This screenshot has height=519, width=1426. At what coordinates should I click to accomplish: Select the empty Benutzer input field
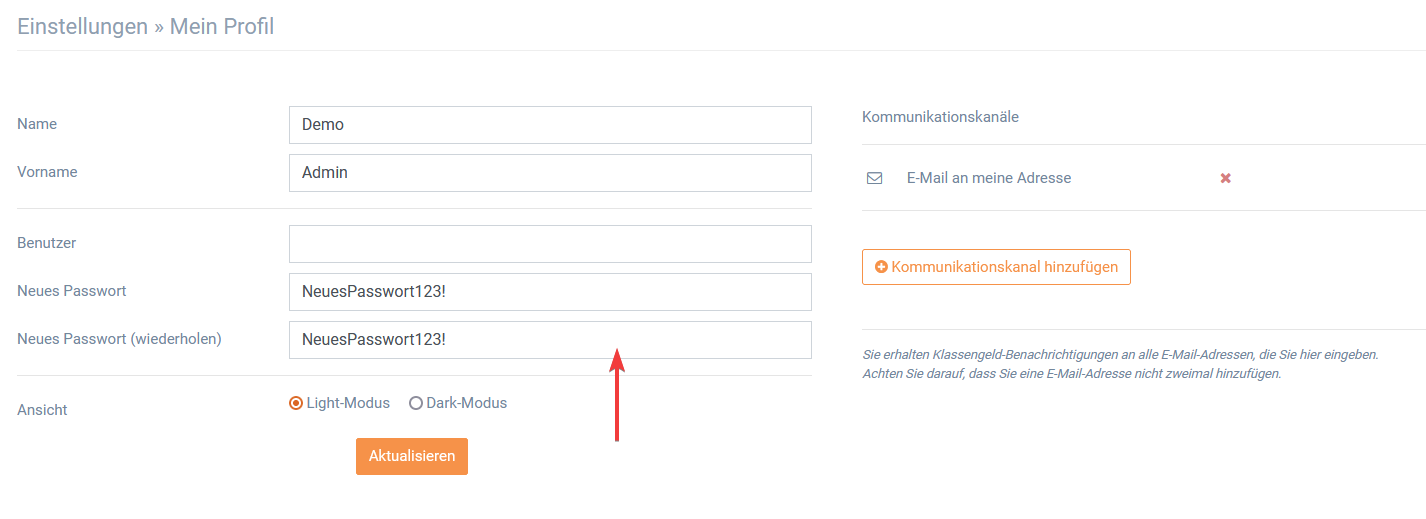coord(550,244)
